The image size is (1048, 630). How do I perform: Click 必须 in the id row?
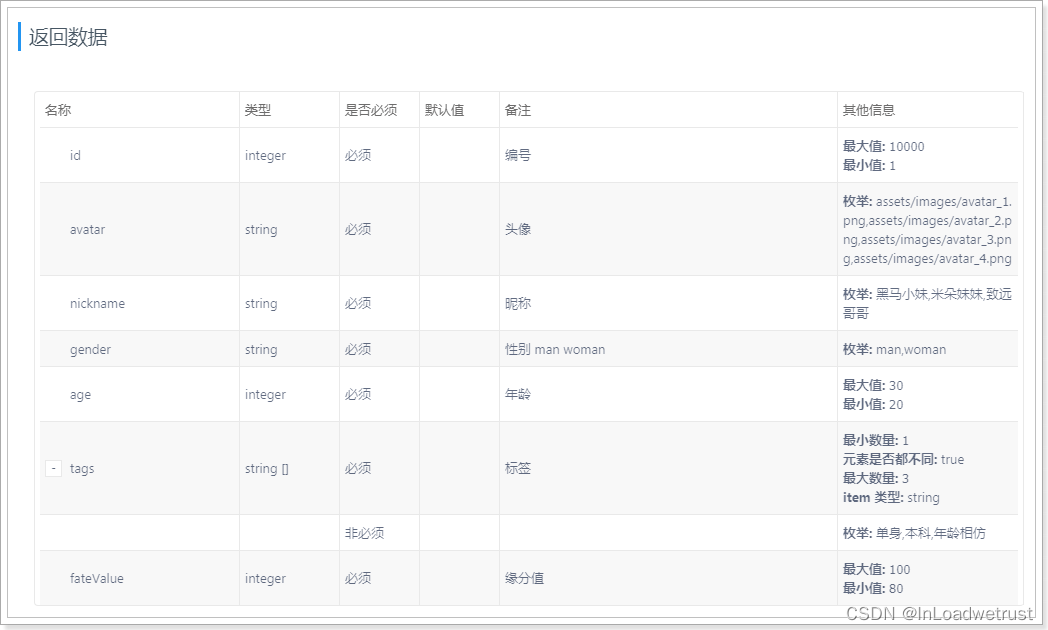click(x=358, y=155)
